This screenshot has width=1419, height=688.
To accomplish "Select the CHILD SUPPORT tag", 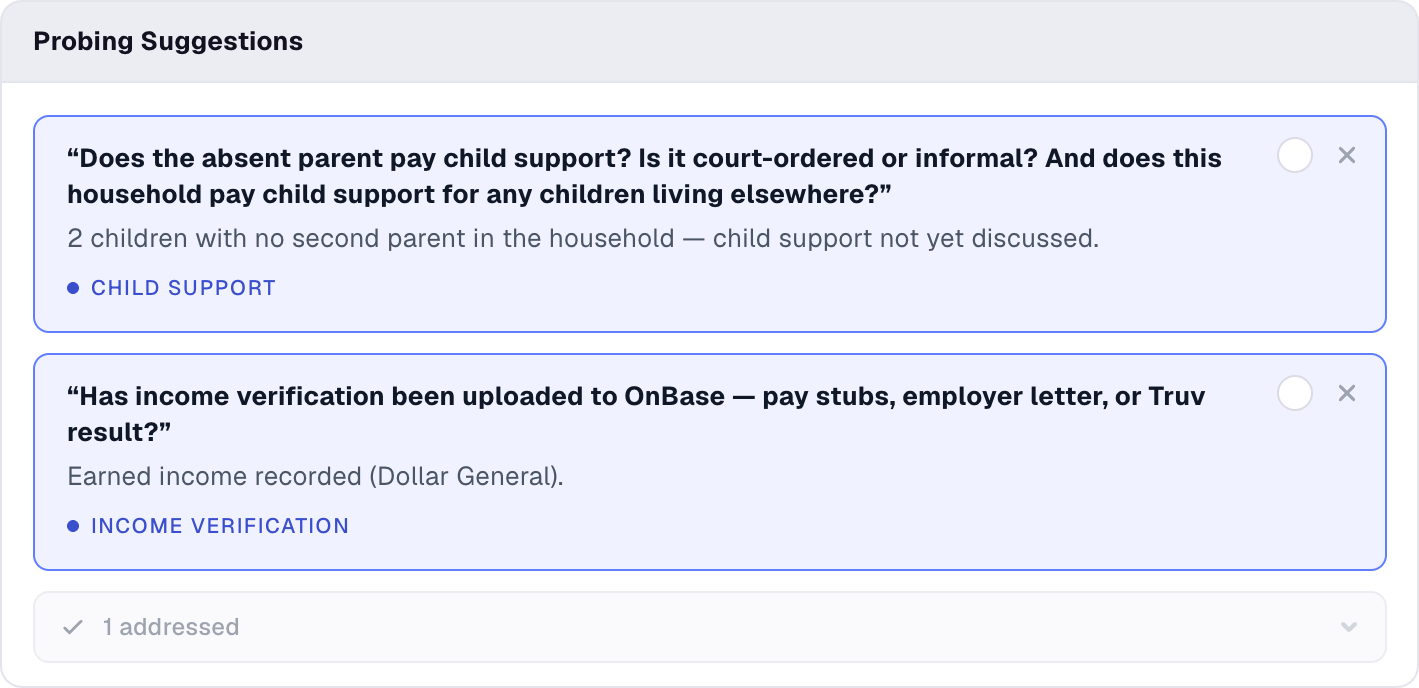I will point(183,288).
